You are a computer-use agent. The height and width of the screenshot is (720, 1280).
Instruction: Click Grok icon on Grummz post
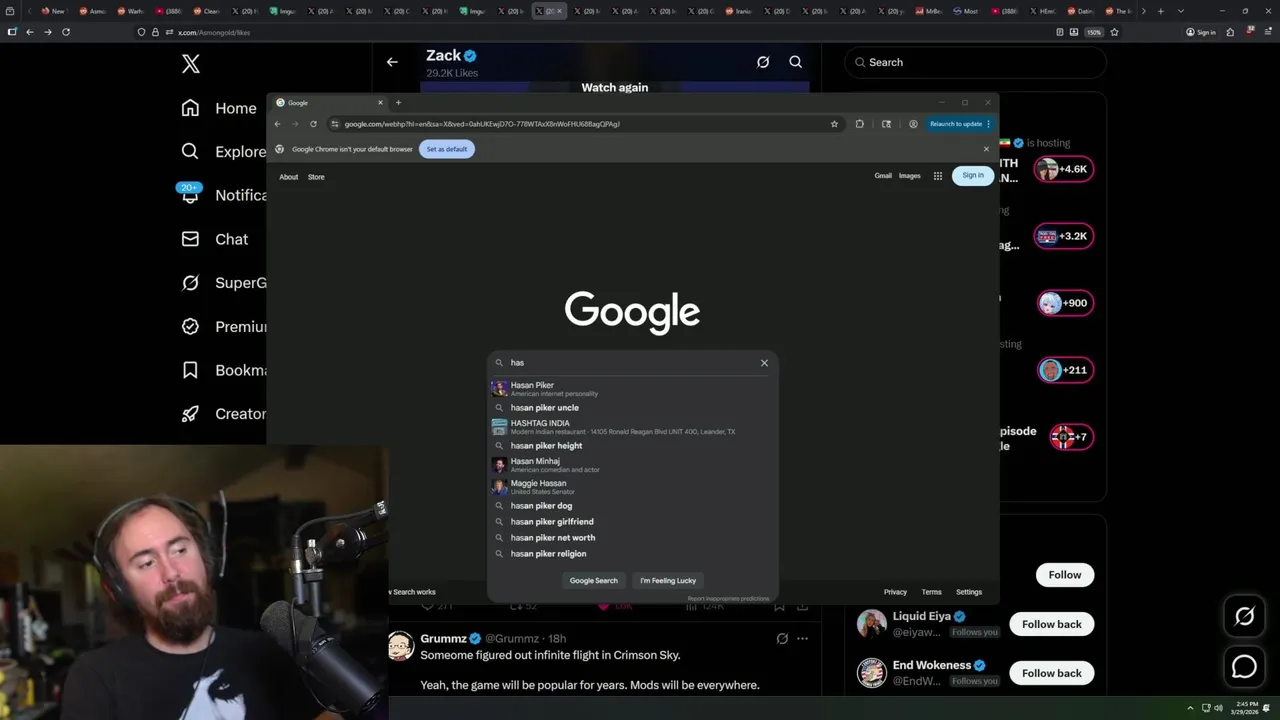click(782, 638)
